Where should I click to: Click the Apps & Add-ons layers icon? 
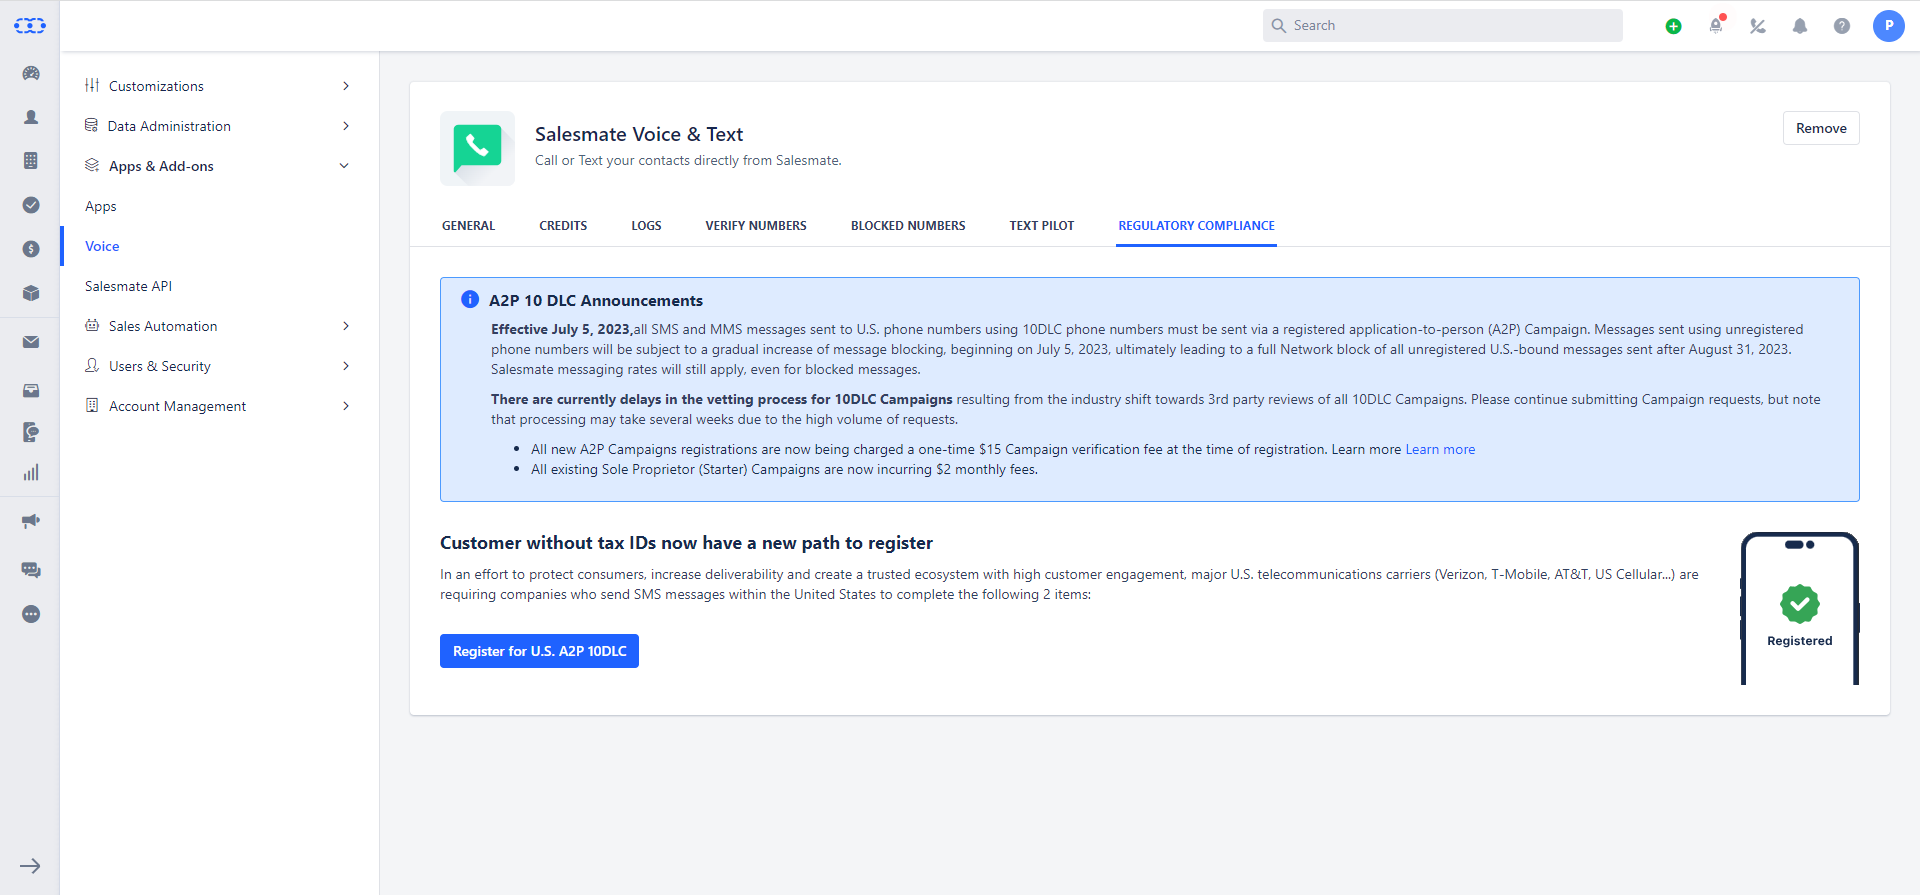(92, 165)
